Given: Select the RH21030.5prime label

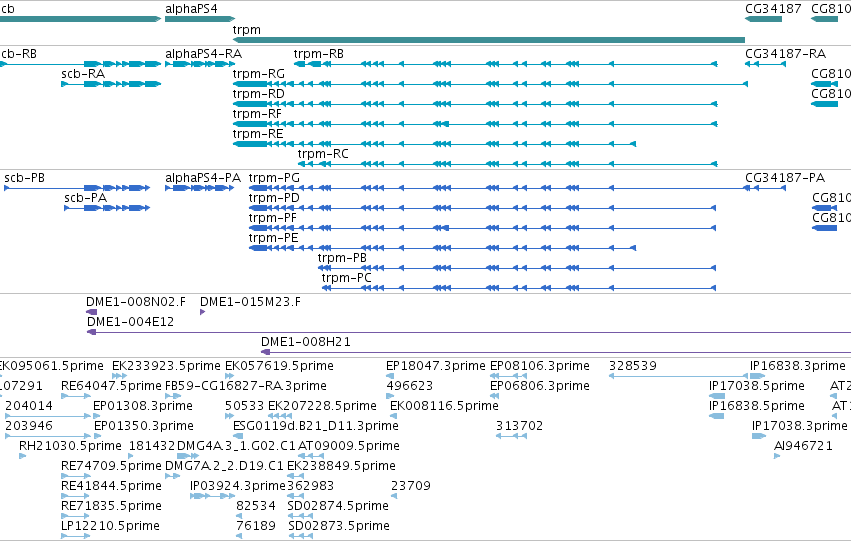Looking at the screenshot, I should pyautogui.click(x=70, y=447).
